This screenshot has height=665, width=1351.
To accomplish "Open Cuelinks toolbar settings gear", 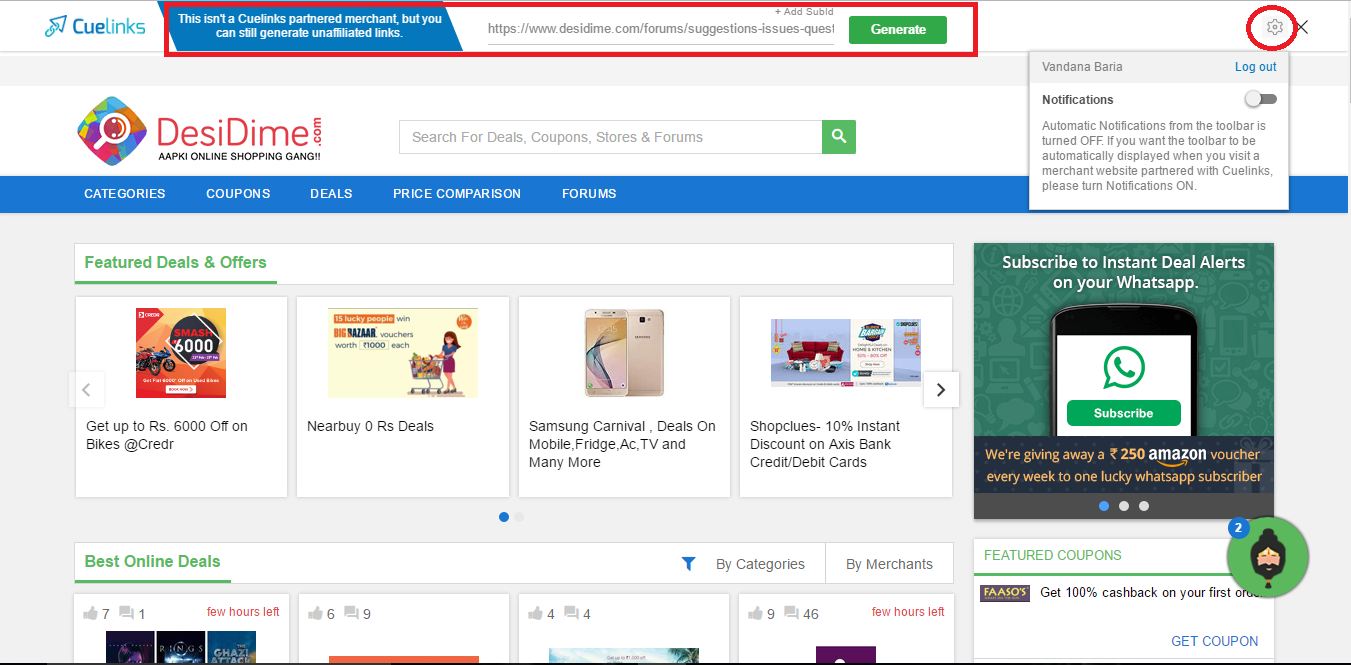I will (x=1274, y=28).
